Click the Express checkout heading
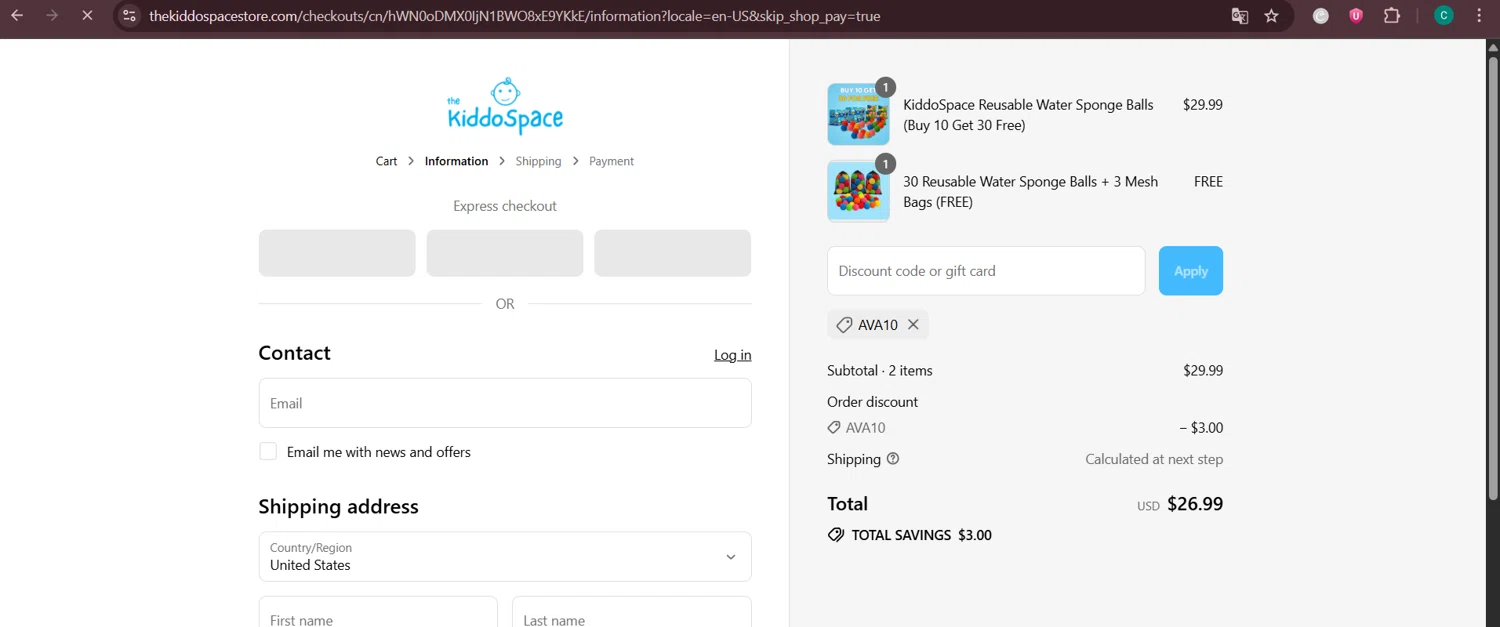Image resolution: width=1500 pixels, height=627 pixels. point(505,206)
